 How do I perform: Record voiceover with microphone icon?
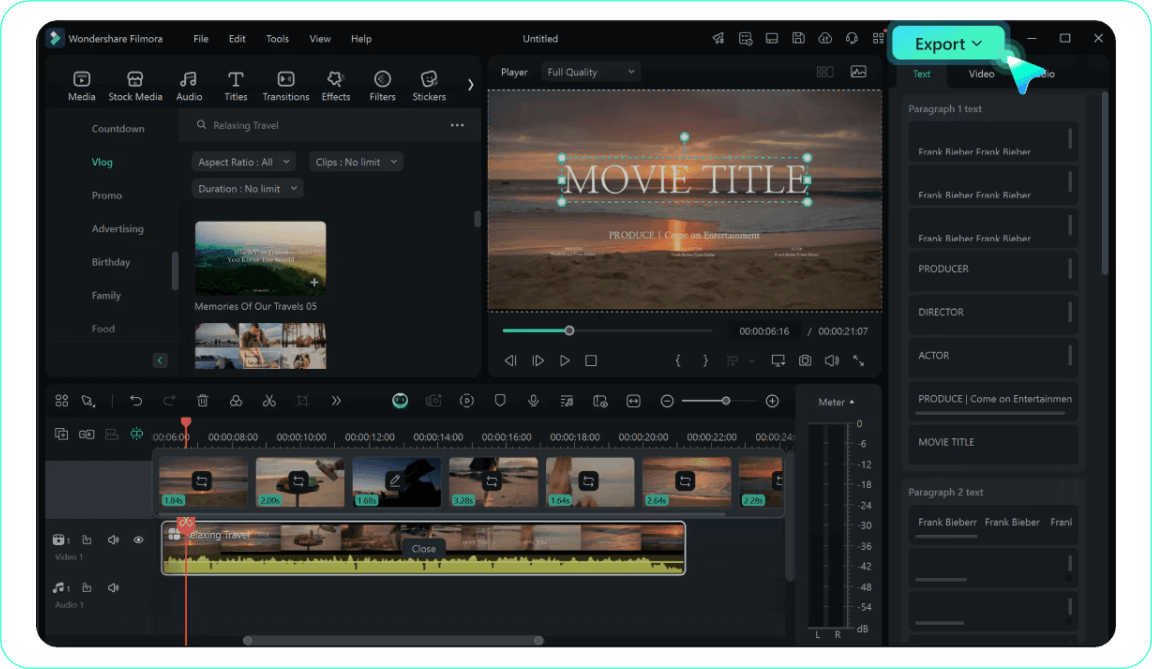(x=533, y=400)
